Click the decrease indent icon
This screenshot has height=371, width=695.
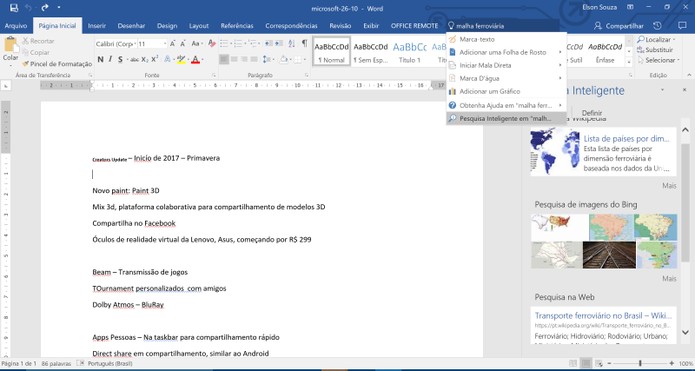pyautogui.click(x=269, y=43)
